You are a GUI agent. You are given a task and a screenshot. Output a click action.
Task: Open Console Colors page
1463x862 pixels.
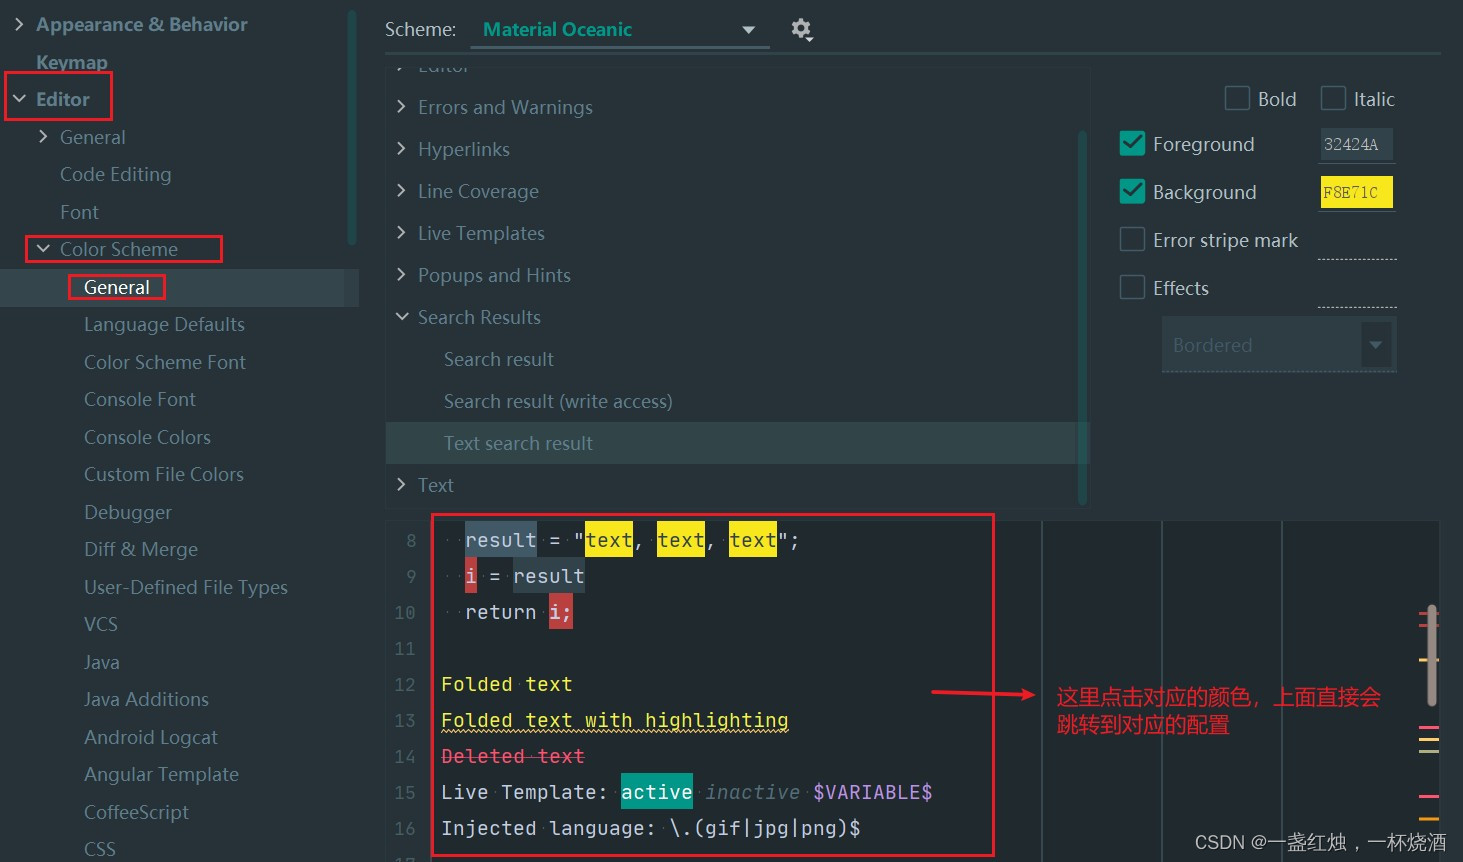pos(147,437)
